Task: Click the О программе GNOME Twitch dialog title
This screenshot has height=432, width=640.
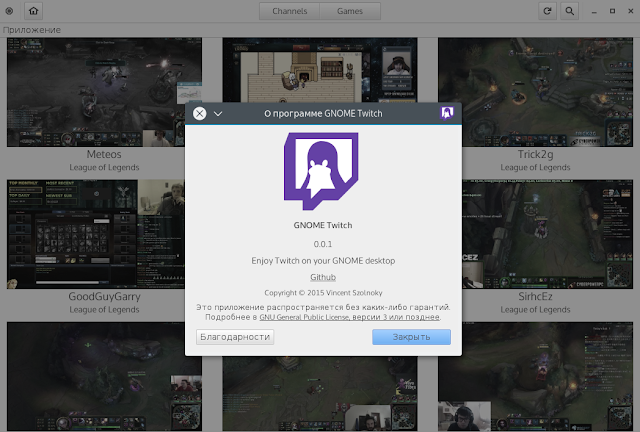Action: 323,114
